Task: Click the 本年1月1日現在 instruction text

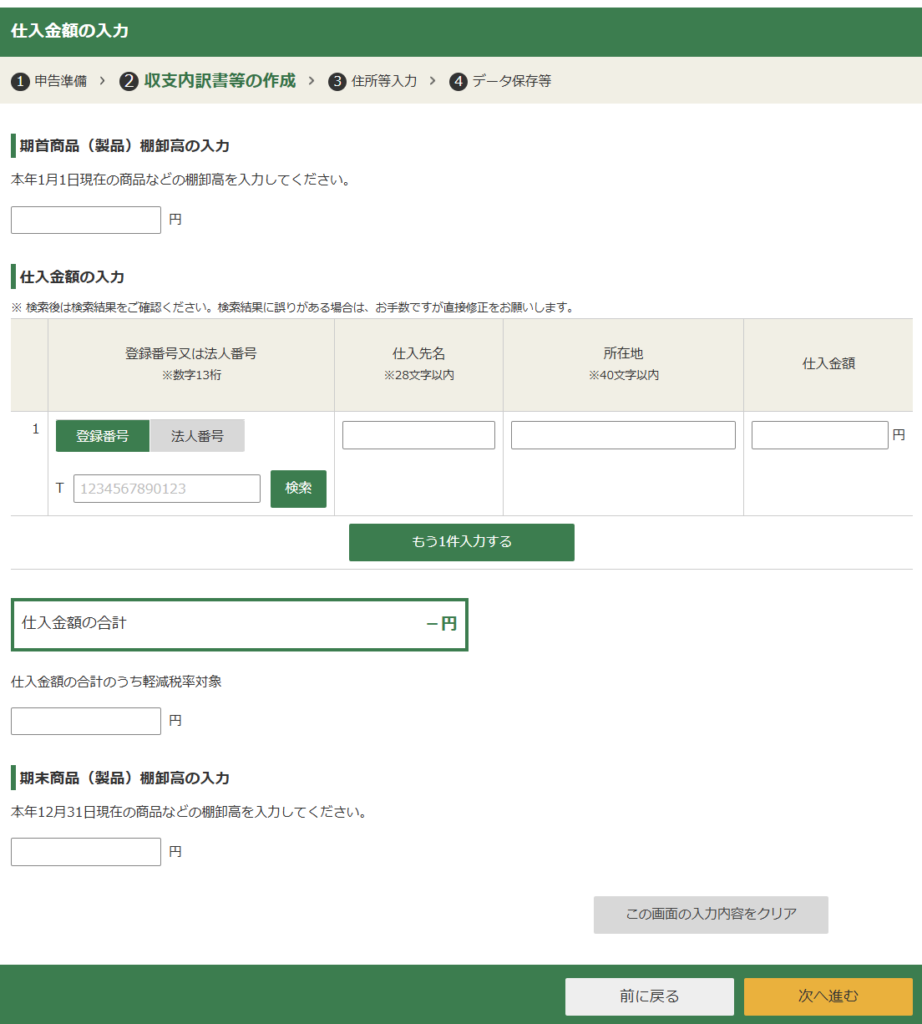Action: [181, 180]
